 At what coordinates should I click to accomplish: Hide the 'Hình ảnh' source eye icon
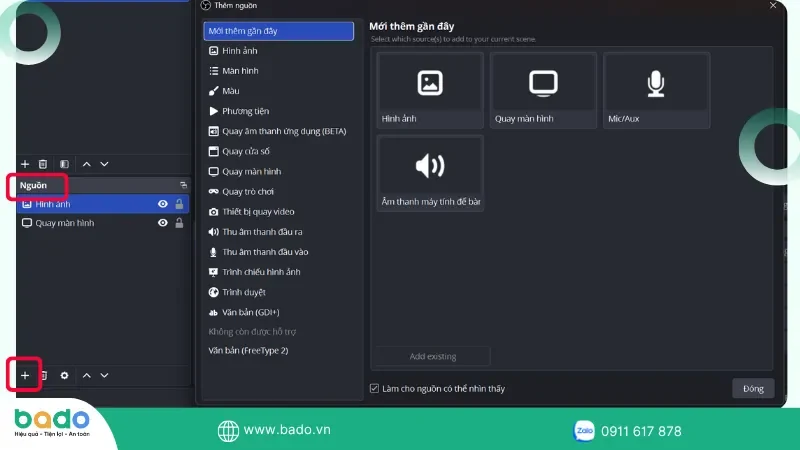163,204
